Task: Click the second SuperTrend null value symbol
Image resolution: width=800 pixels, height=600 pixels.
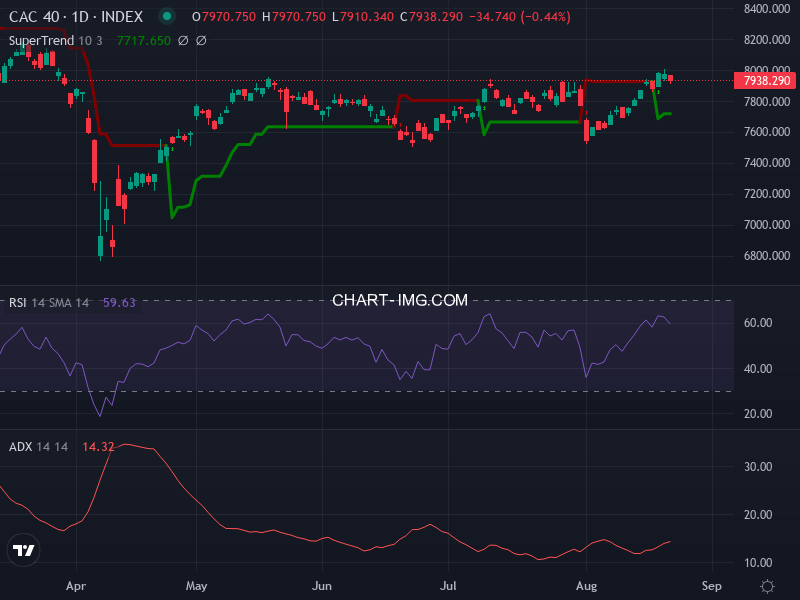Action: coord(201,40)
